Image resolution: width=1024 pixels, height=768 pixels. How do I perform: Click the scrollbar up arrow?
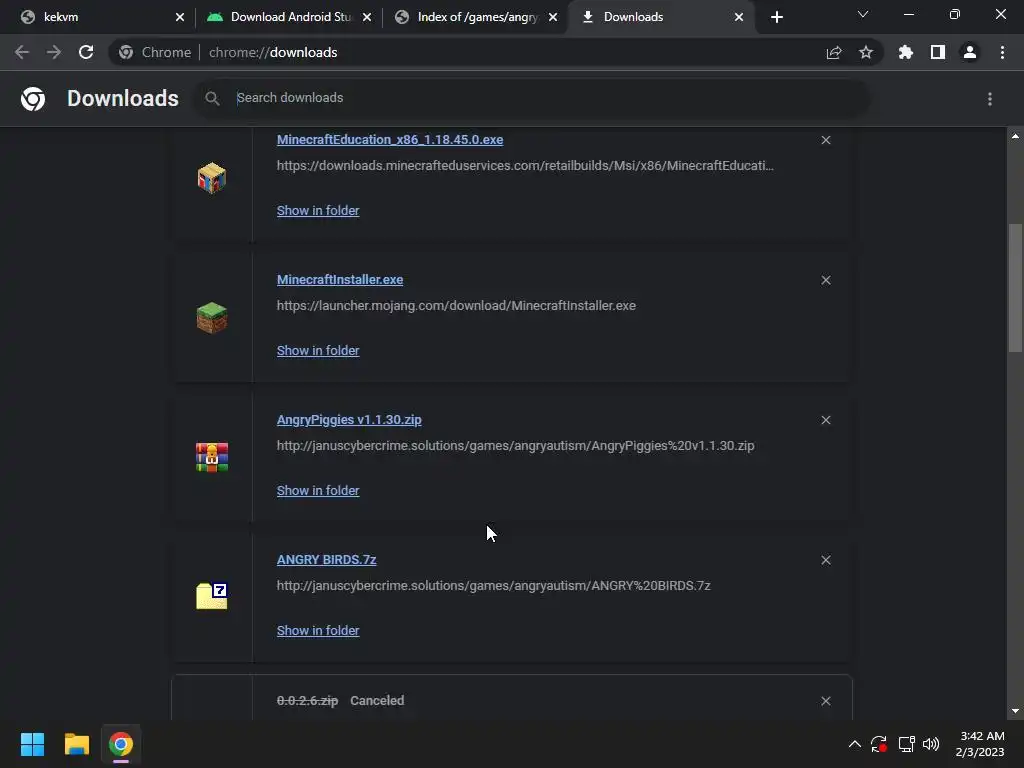tap(1015, 136)
